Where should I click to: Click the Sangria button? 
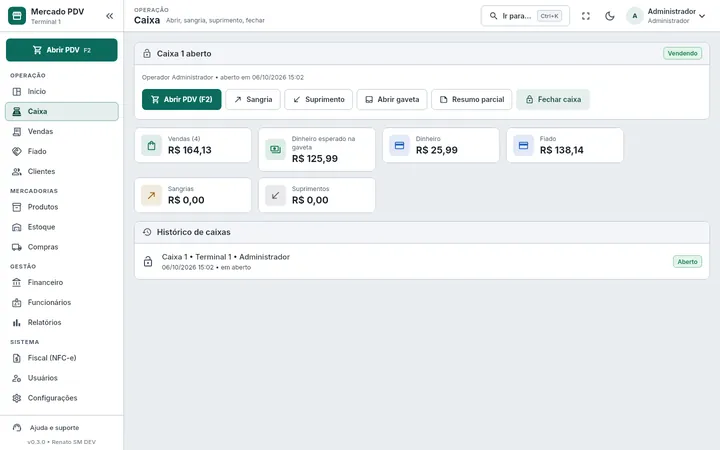(253, 100)
